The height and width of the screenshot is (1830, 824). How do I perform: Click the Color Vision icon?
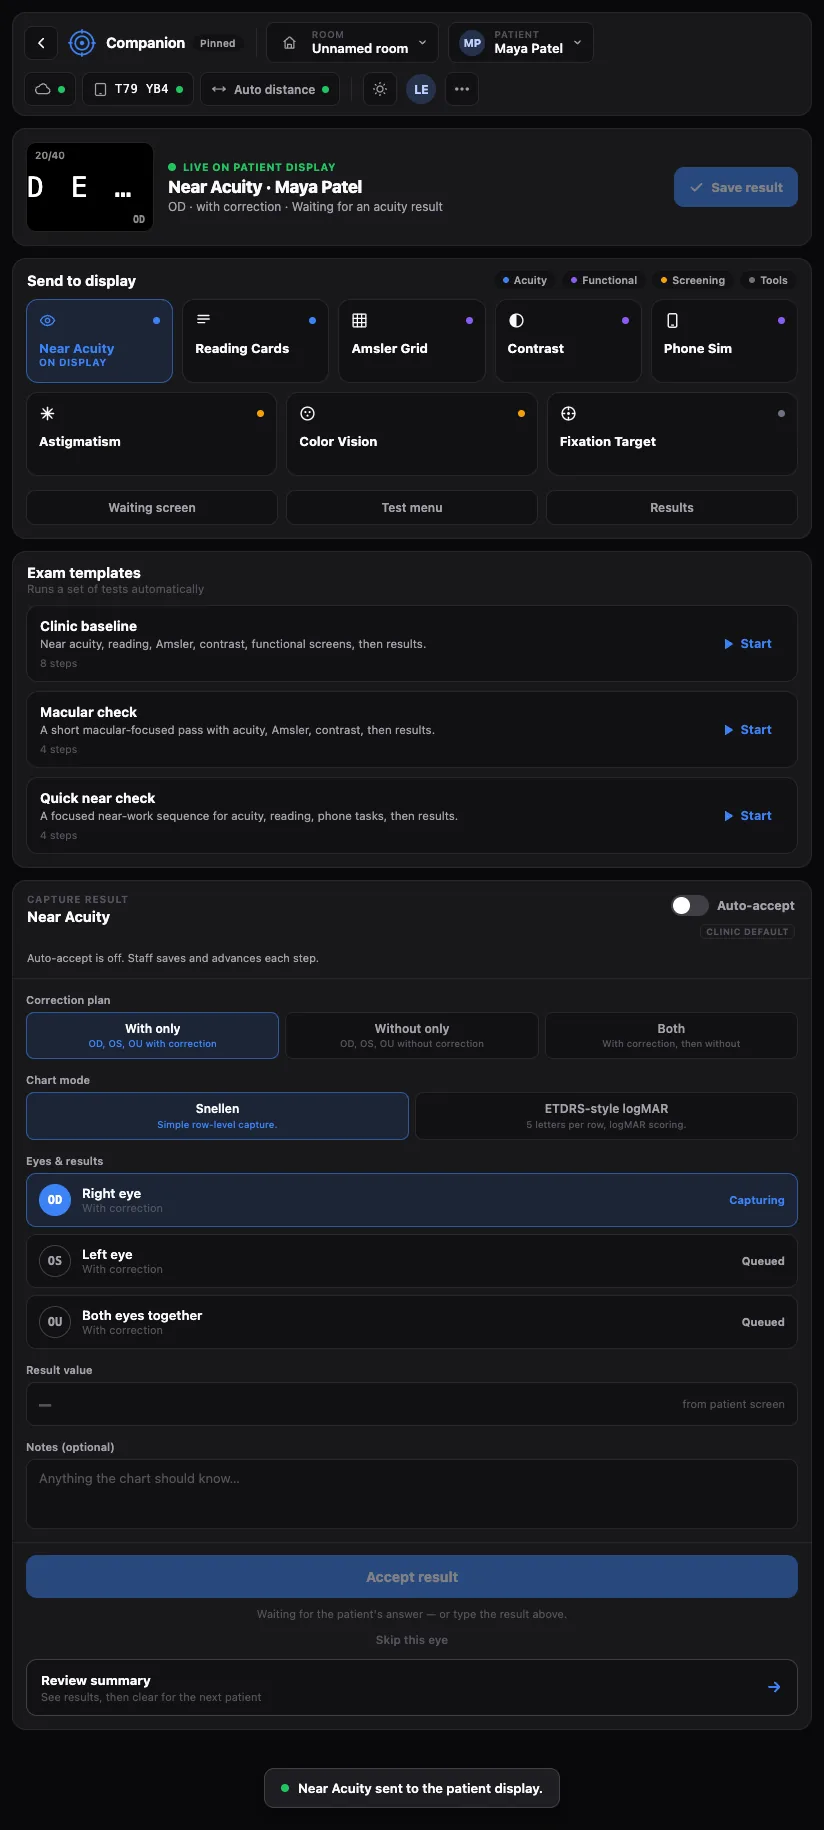pos(308,413)
